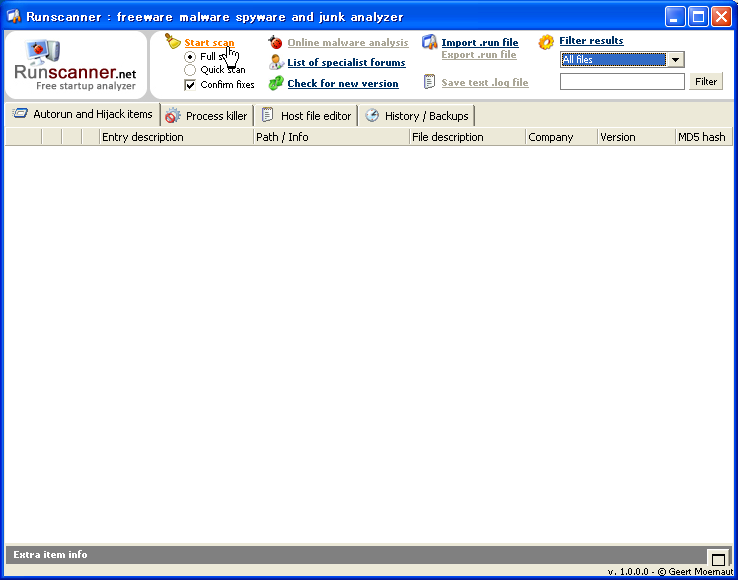Viewport: 738px width, 580px height.
Task: Close the Runscanner window
Action: (x=721, y=17)
